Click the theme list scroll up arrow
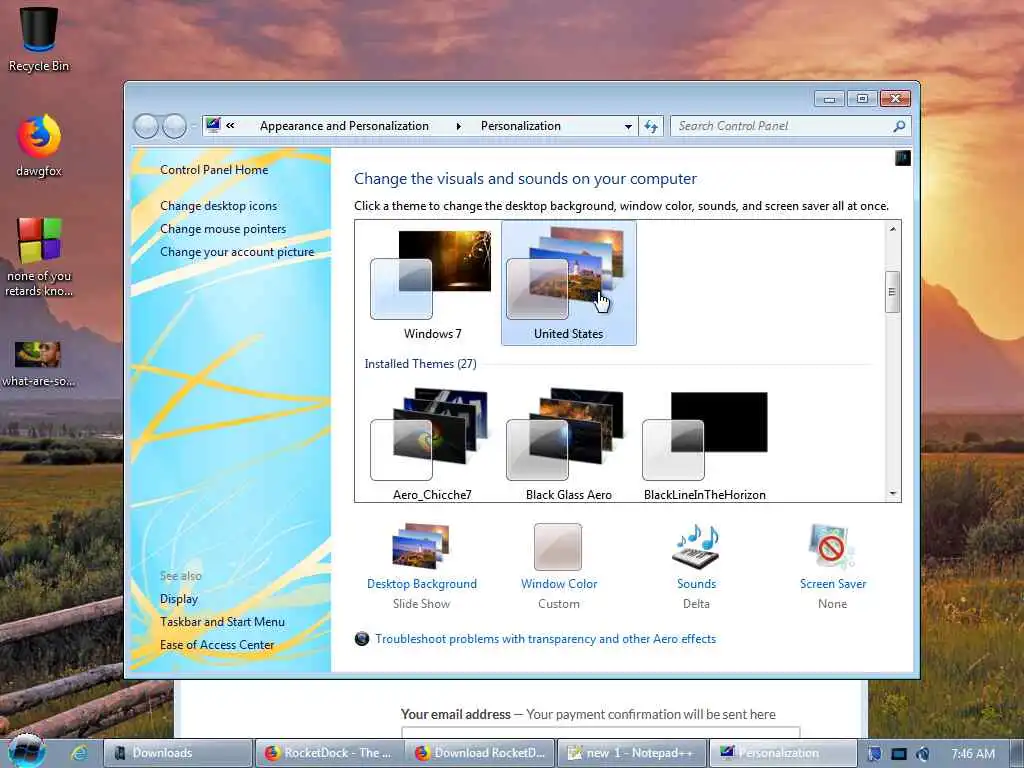1024x768 pixels. (892, 229)
